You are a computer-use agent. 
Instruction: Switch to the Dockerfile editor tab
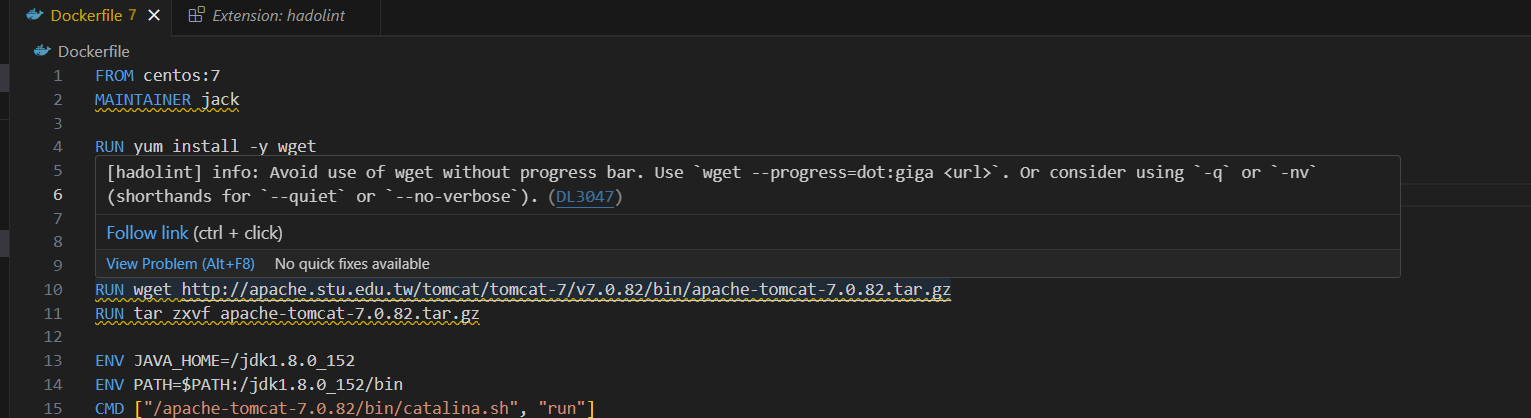[92, 15]
